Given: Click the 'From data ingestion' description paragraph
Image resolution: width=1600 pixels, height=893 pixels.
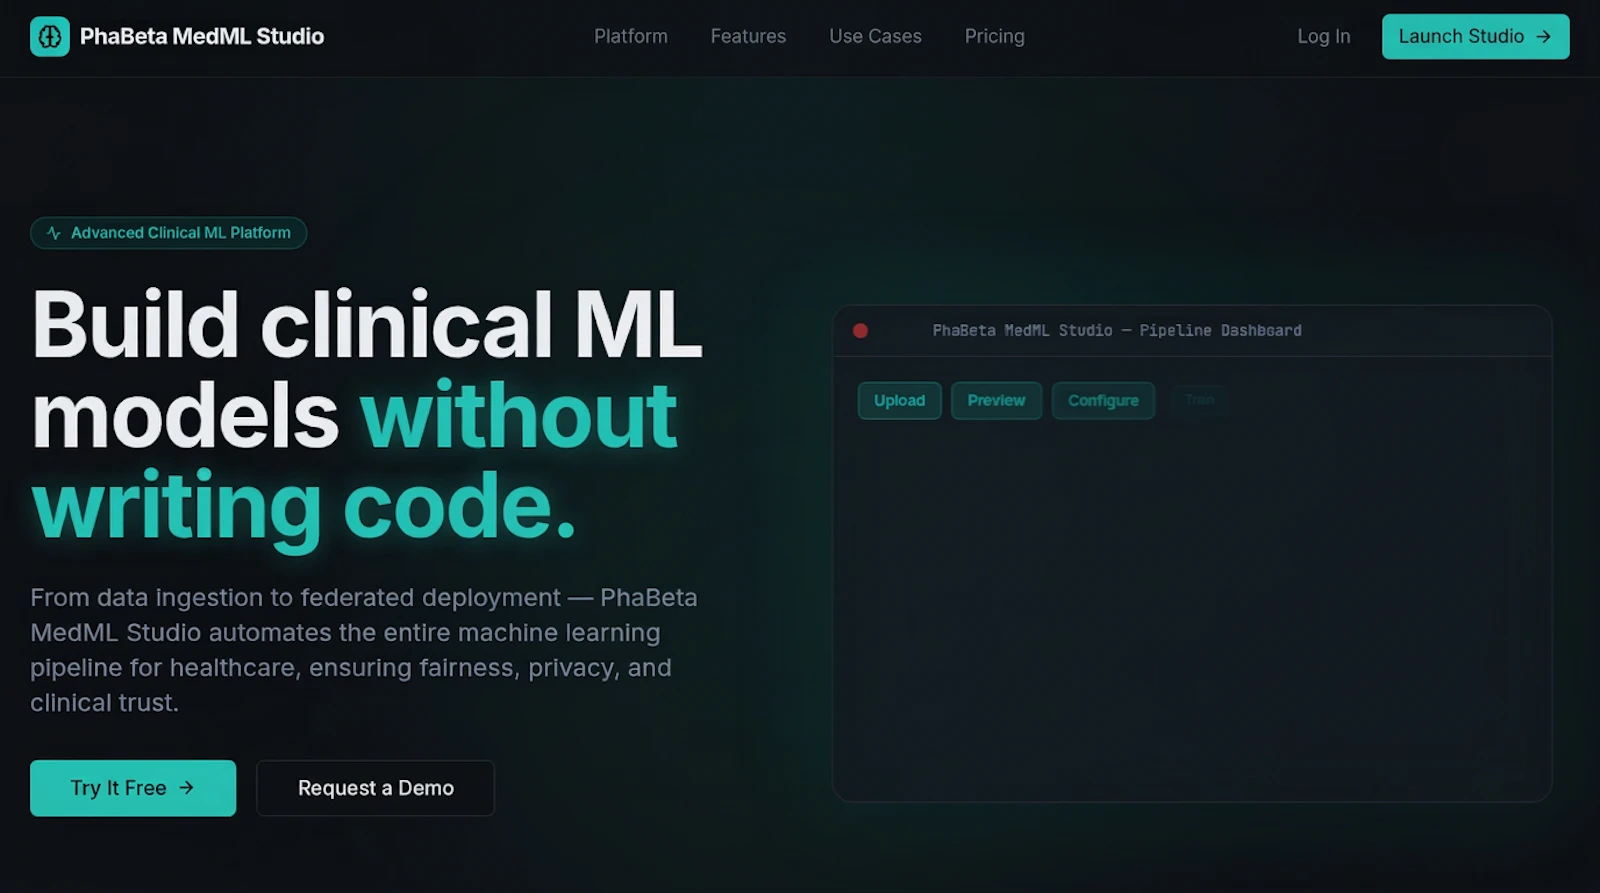Looking at the screenshot, I should pos(364,650).
